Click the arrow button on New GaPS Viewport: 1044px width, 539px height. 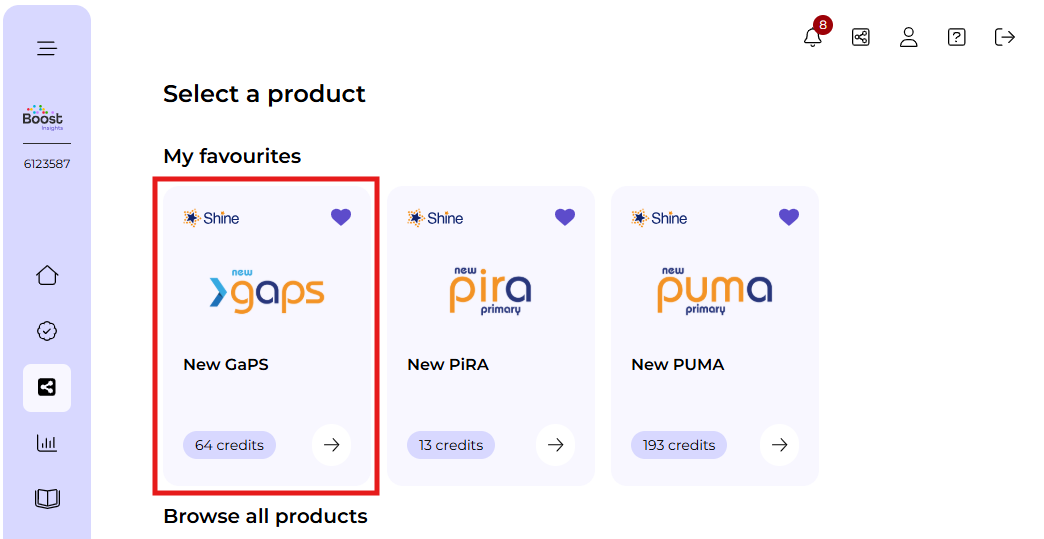pyautogui.click(x=331, y=445)
